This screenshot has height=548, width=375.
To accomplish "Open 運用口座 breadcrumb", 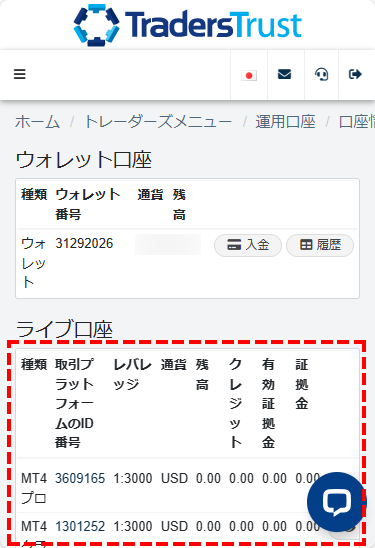I will pos(285,122).
